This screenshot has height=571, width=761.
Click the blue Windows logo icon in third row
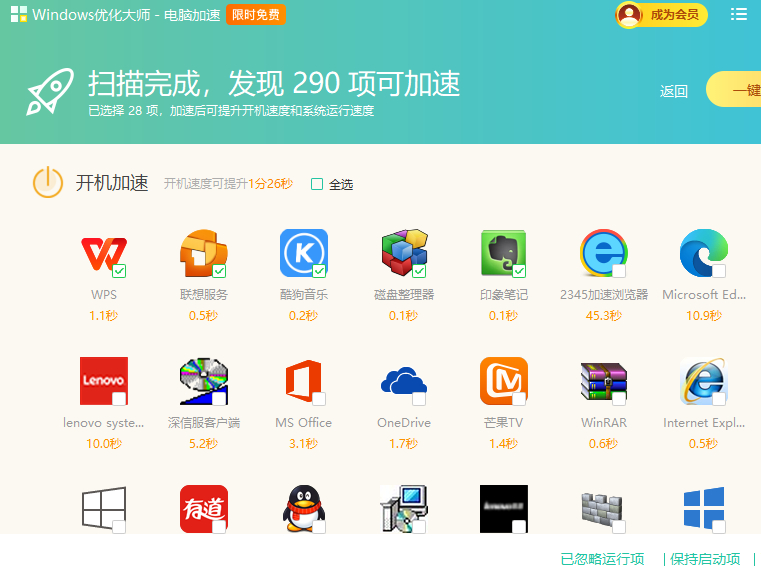click(704, 508)
